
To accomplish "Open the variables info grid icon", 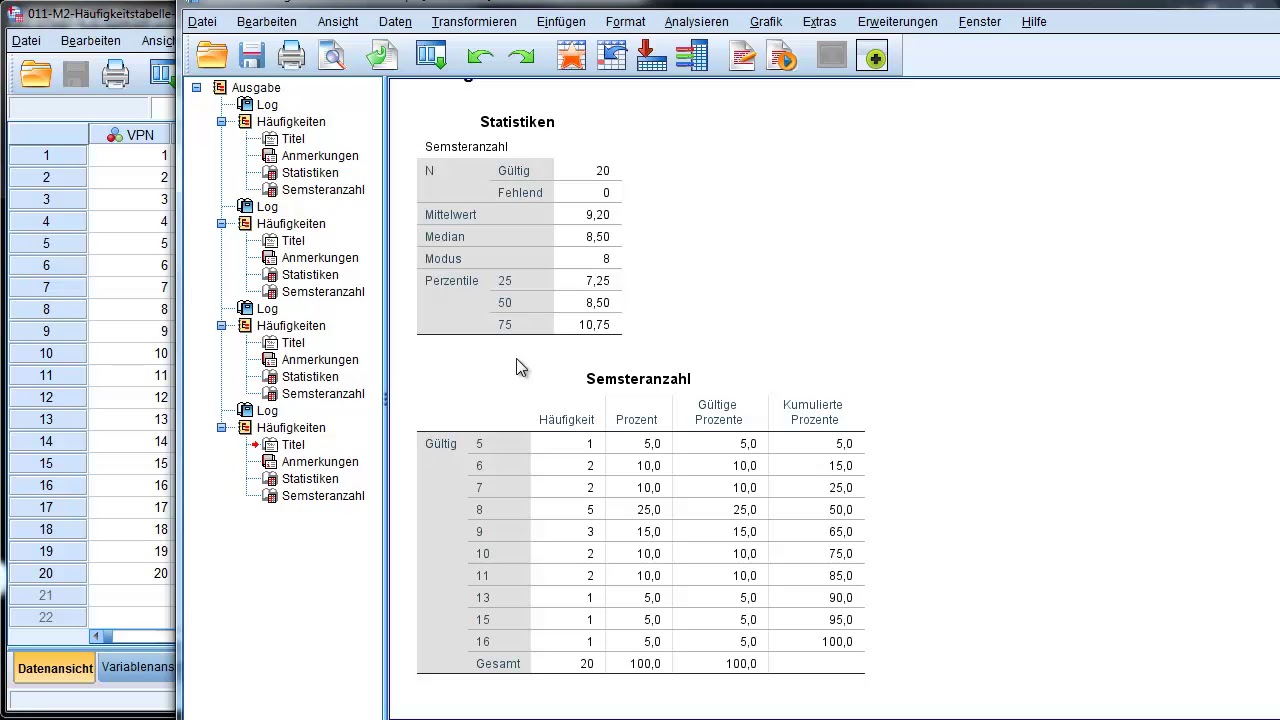I will pos(691,56).
